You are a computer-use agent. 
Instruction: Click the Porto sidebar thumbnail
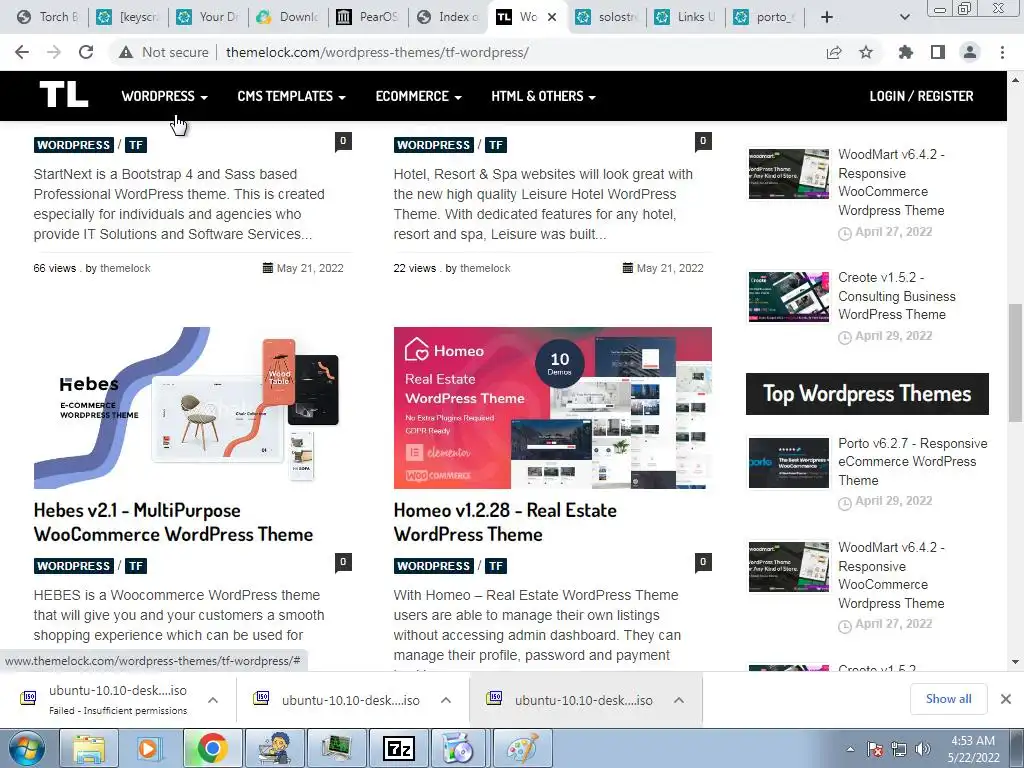pos(788,463)
